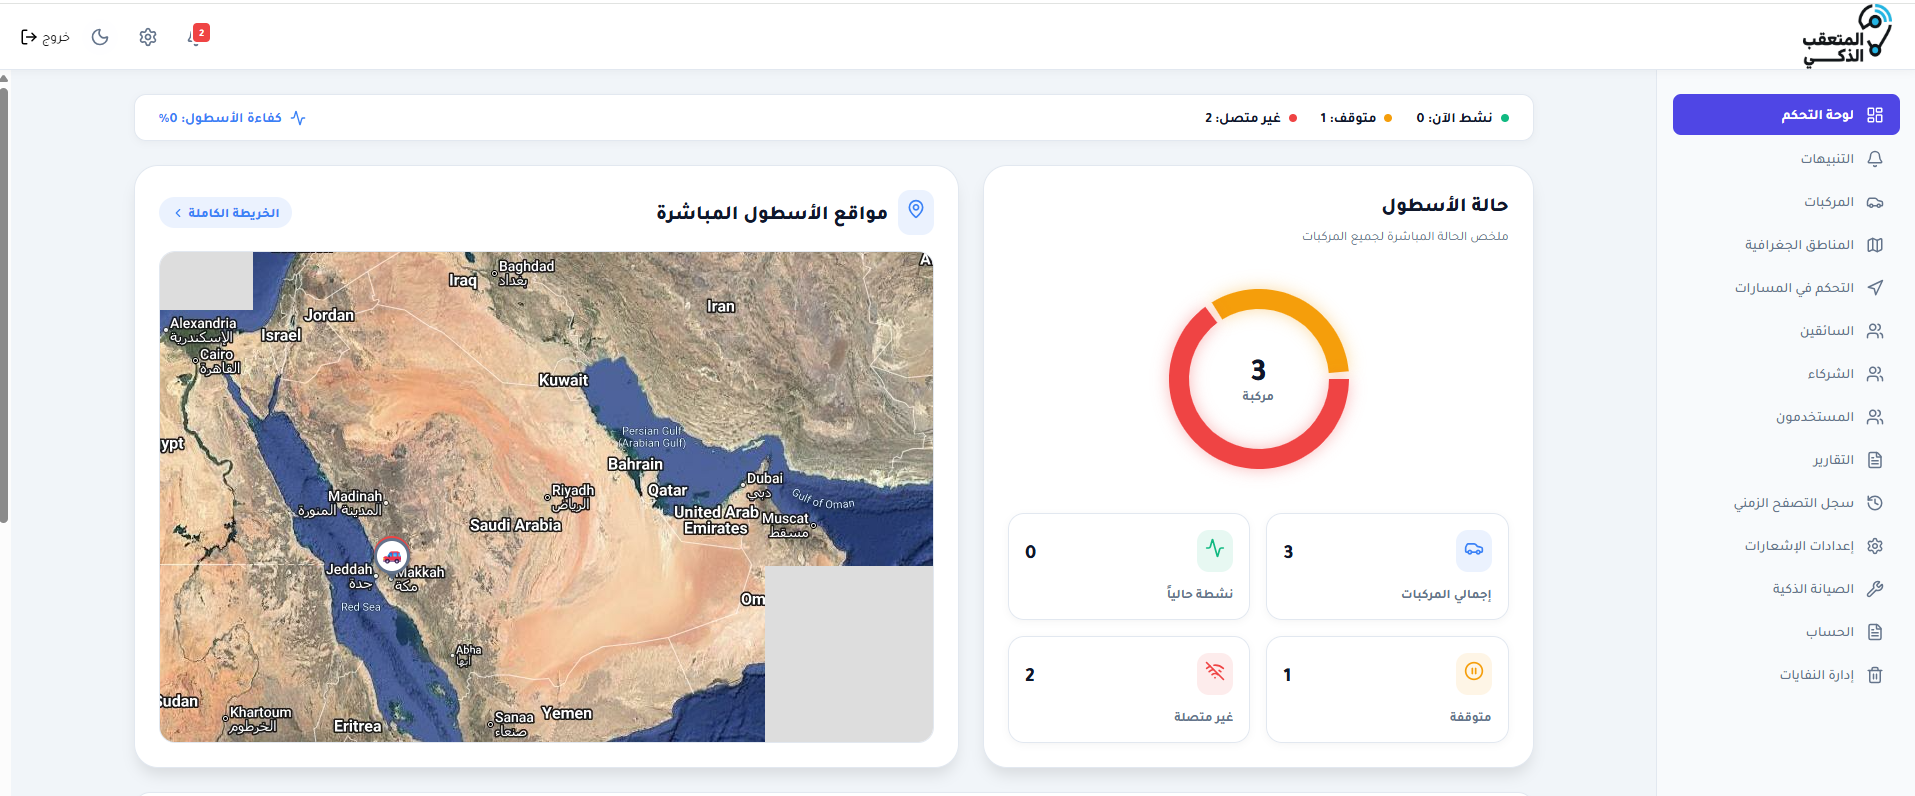This screenshot has height=796, width=1915.
Task: Click the document icon beside التقارير
Action: pyautogui.click(x=1875, y=460)
